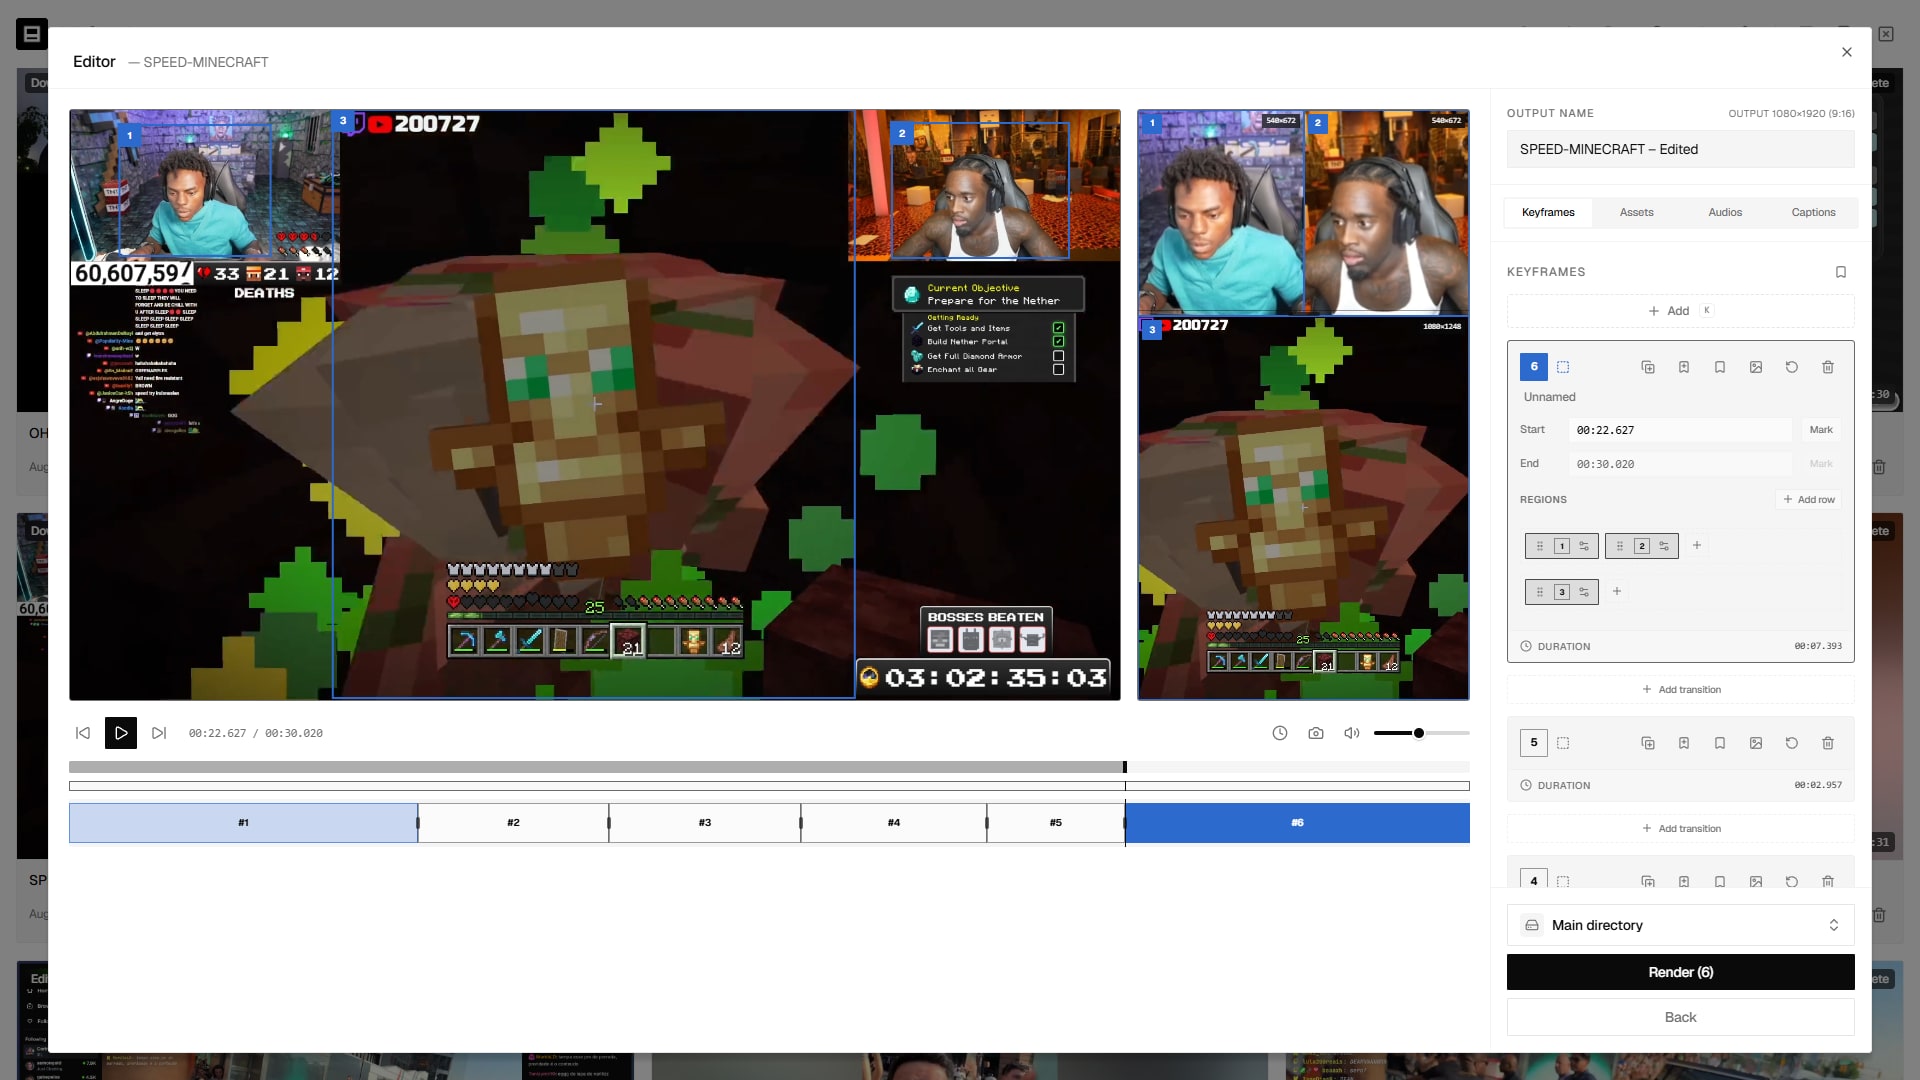Switch to the Captions tab

[1813, 212]
